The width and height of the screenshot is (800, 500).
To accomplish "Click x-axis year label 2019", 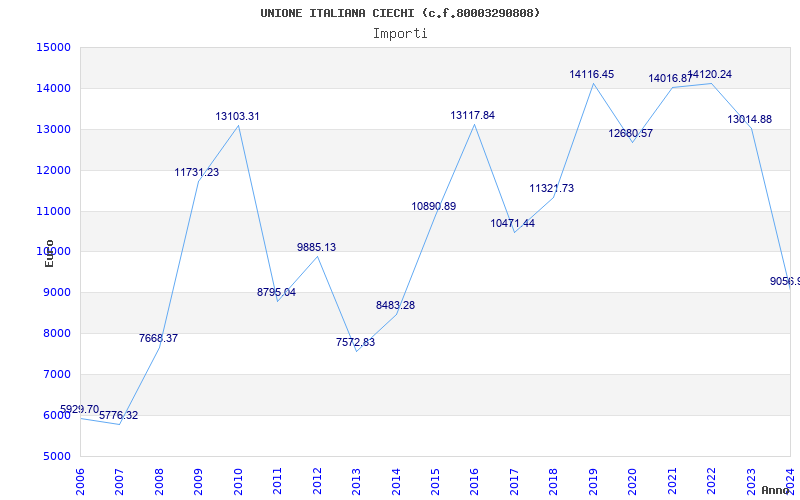I will [593, 481].
